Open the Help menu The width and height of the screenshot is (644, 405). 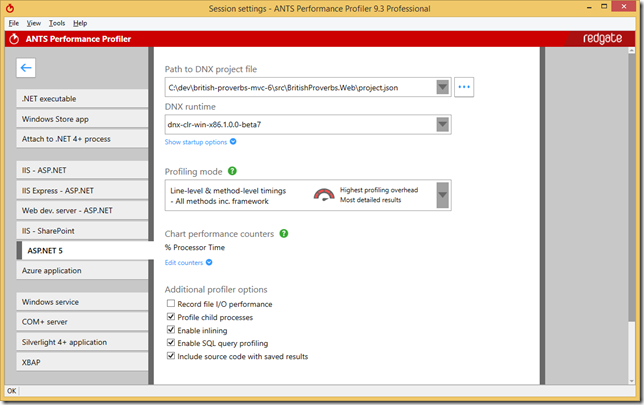(x=80, y=23)
